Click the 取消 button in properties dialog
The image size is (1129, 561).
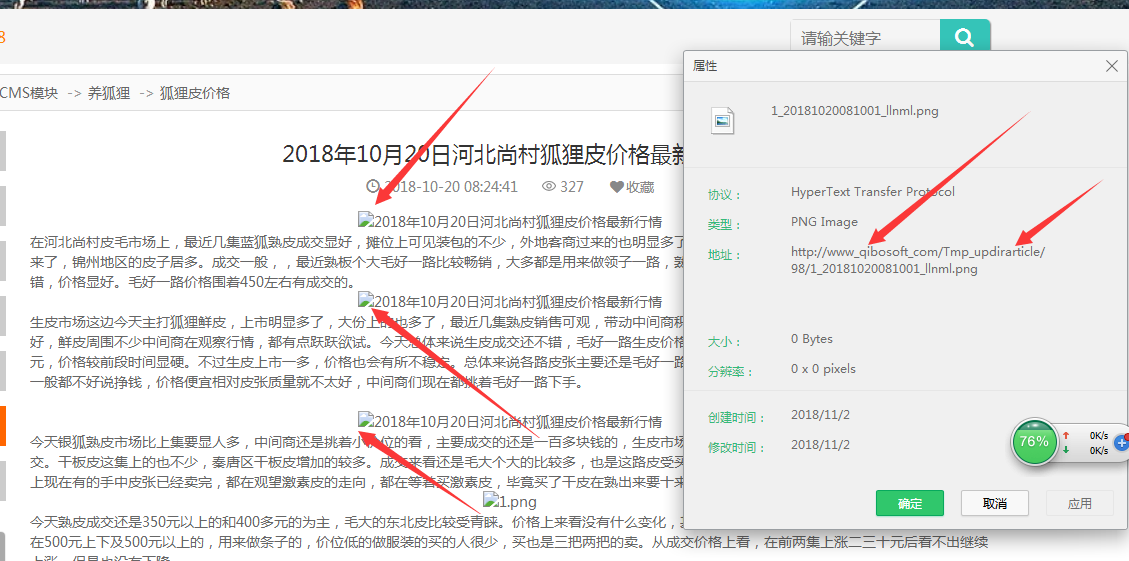pos(994,503)
